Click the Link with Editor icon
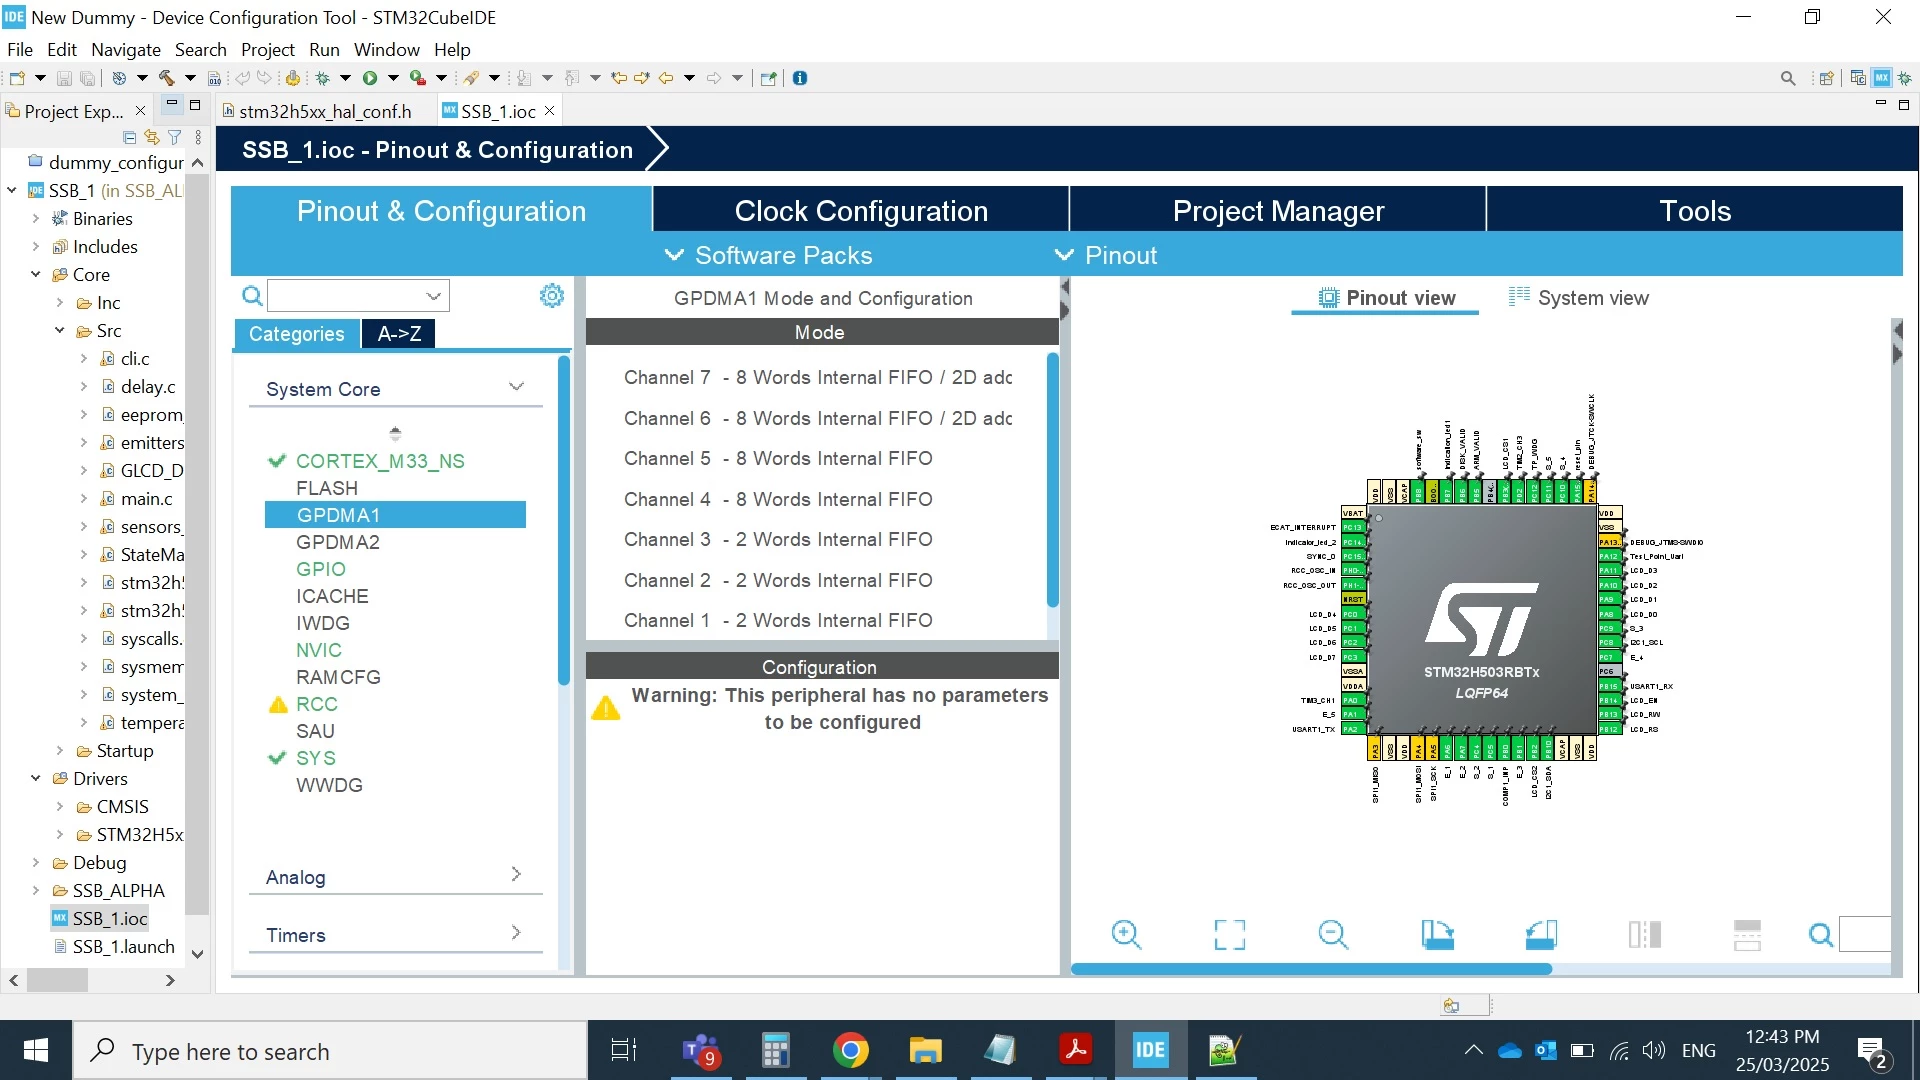 click(x=152, y=137)
